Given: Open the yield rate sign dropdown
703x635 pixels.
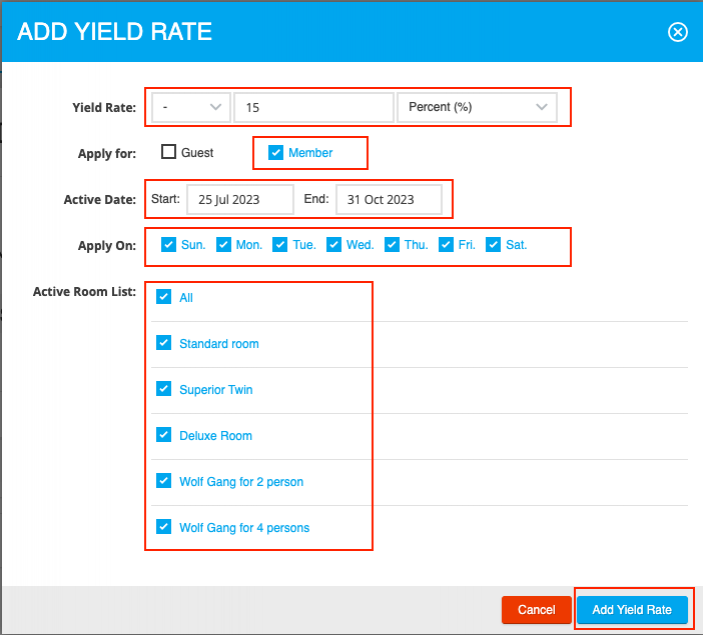Looking at the screenshot, I should click(190, 108).
